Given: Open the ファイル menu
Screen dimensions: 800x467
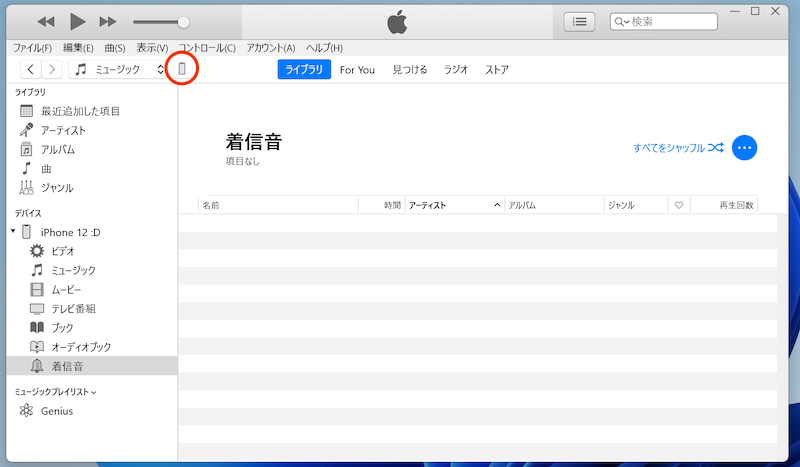Looking at the screenshot, I should (33, 48).
